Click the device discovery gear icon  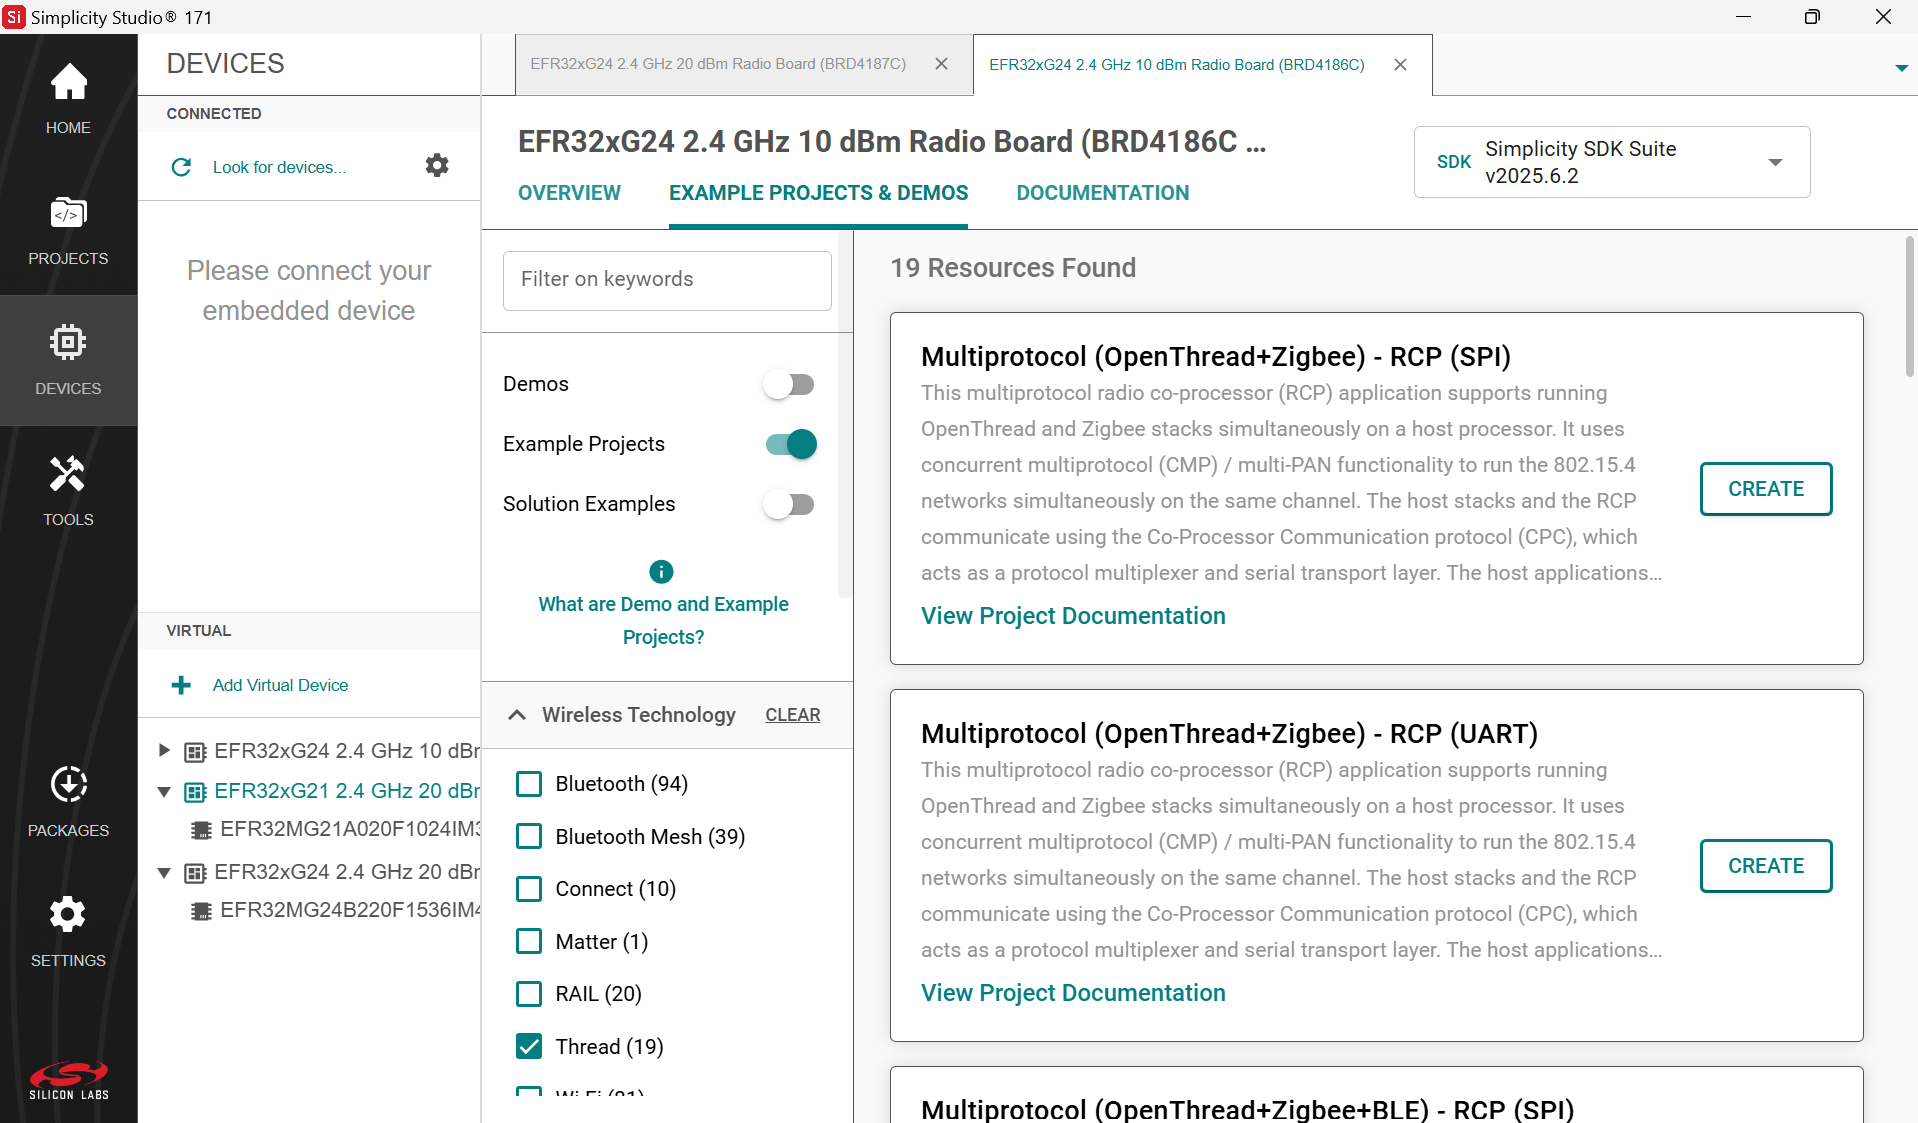pos(437,166)
